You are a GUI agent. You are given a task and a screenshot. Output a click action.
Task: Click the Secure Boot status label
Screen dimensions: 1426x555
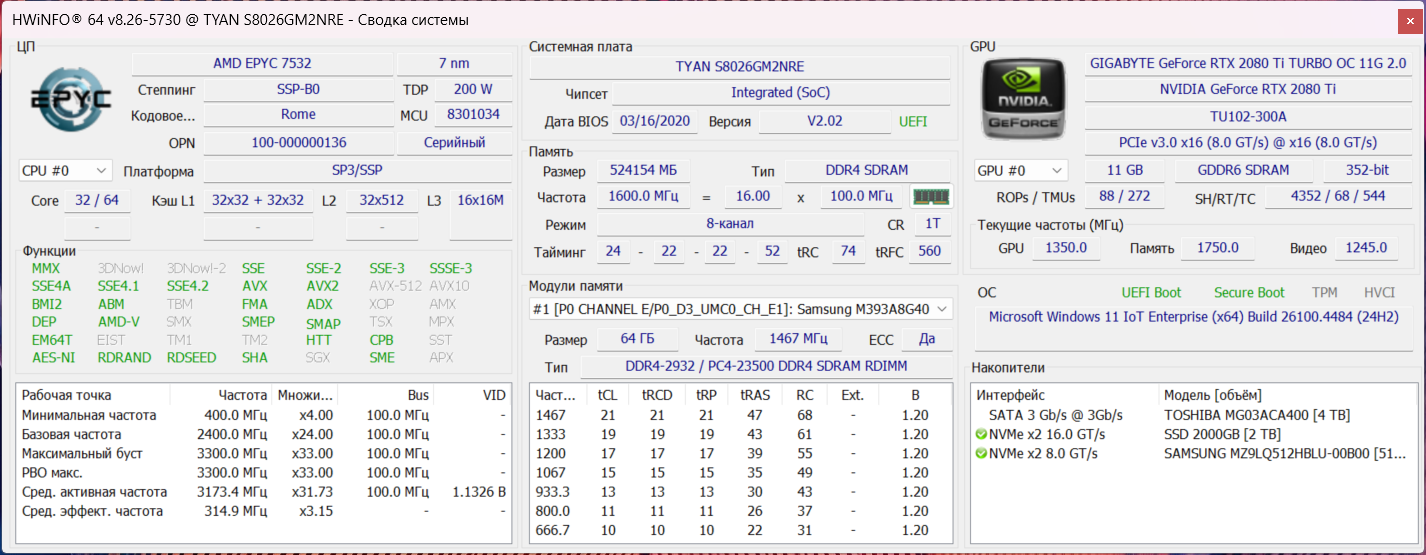click(x=1249, y=293)
